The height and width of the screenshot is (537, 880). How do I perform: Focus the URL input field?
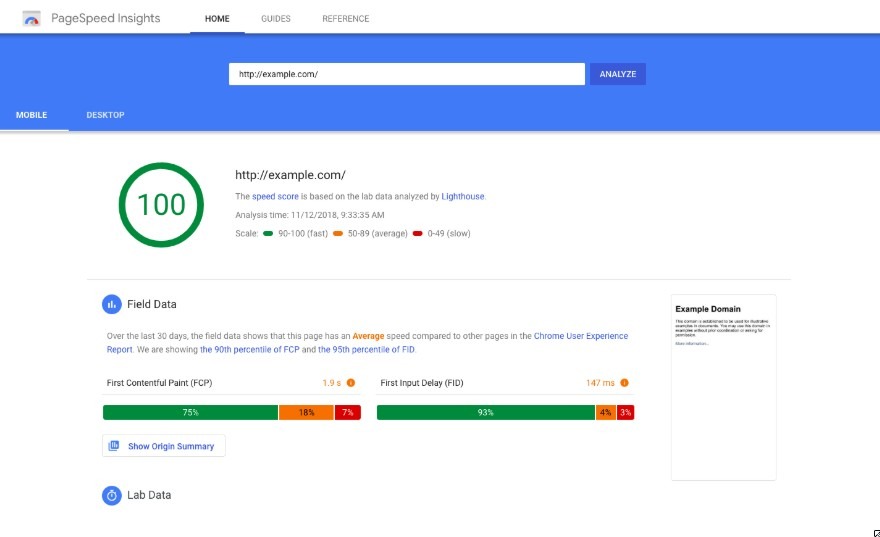click(x=407, y=74)
